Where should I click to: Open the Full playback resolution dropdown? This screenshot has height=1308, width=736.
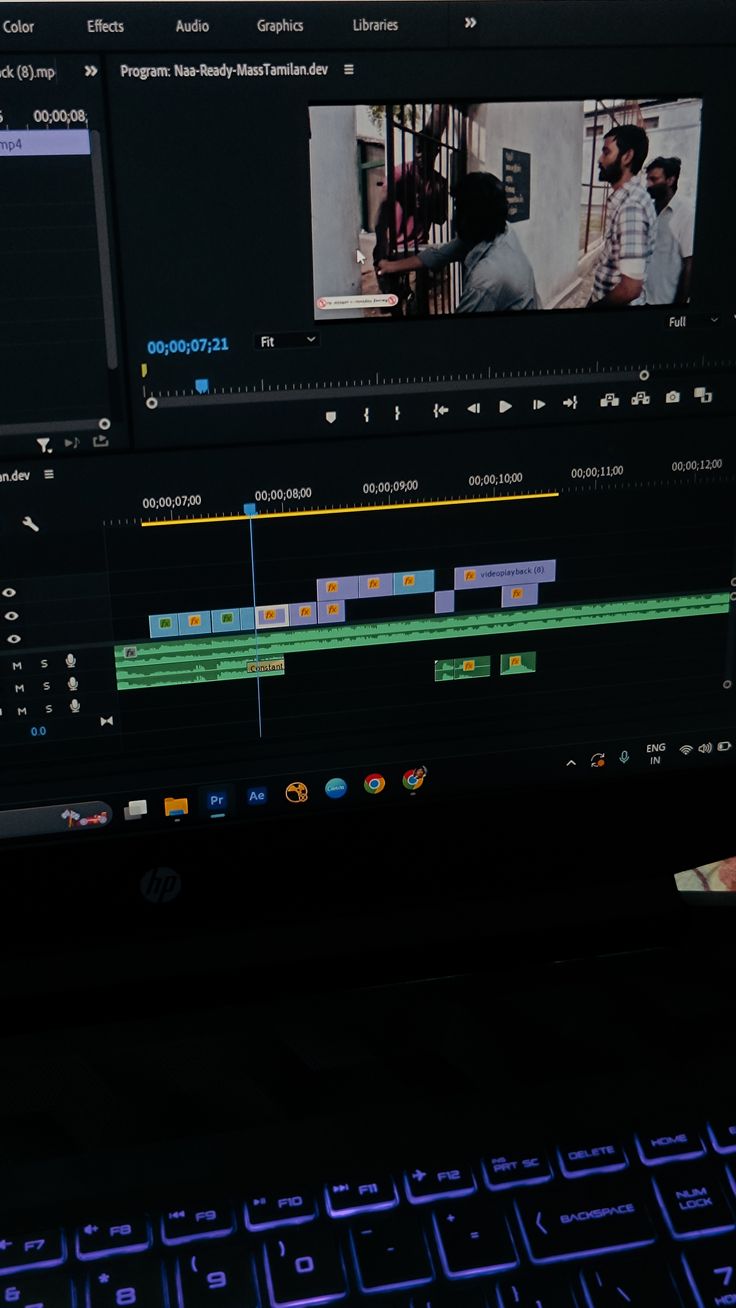point(692,322)
